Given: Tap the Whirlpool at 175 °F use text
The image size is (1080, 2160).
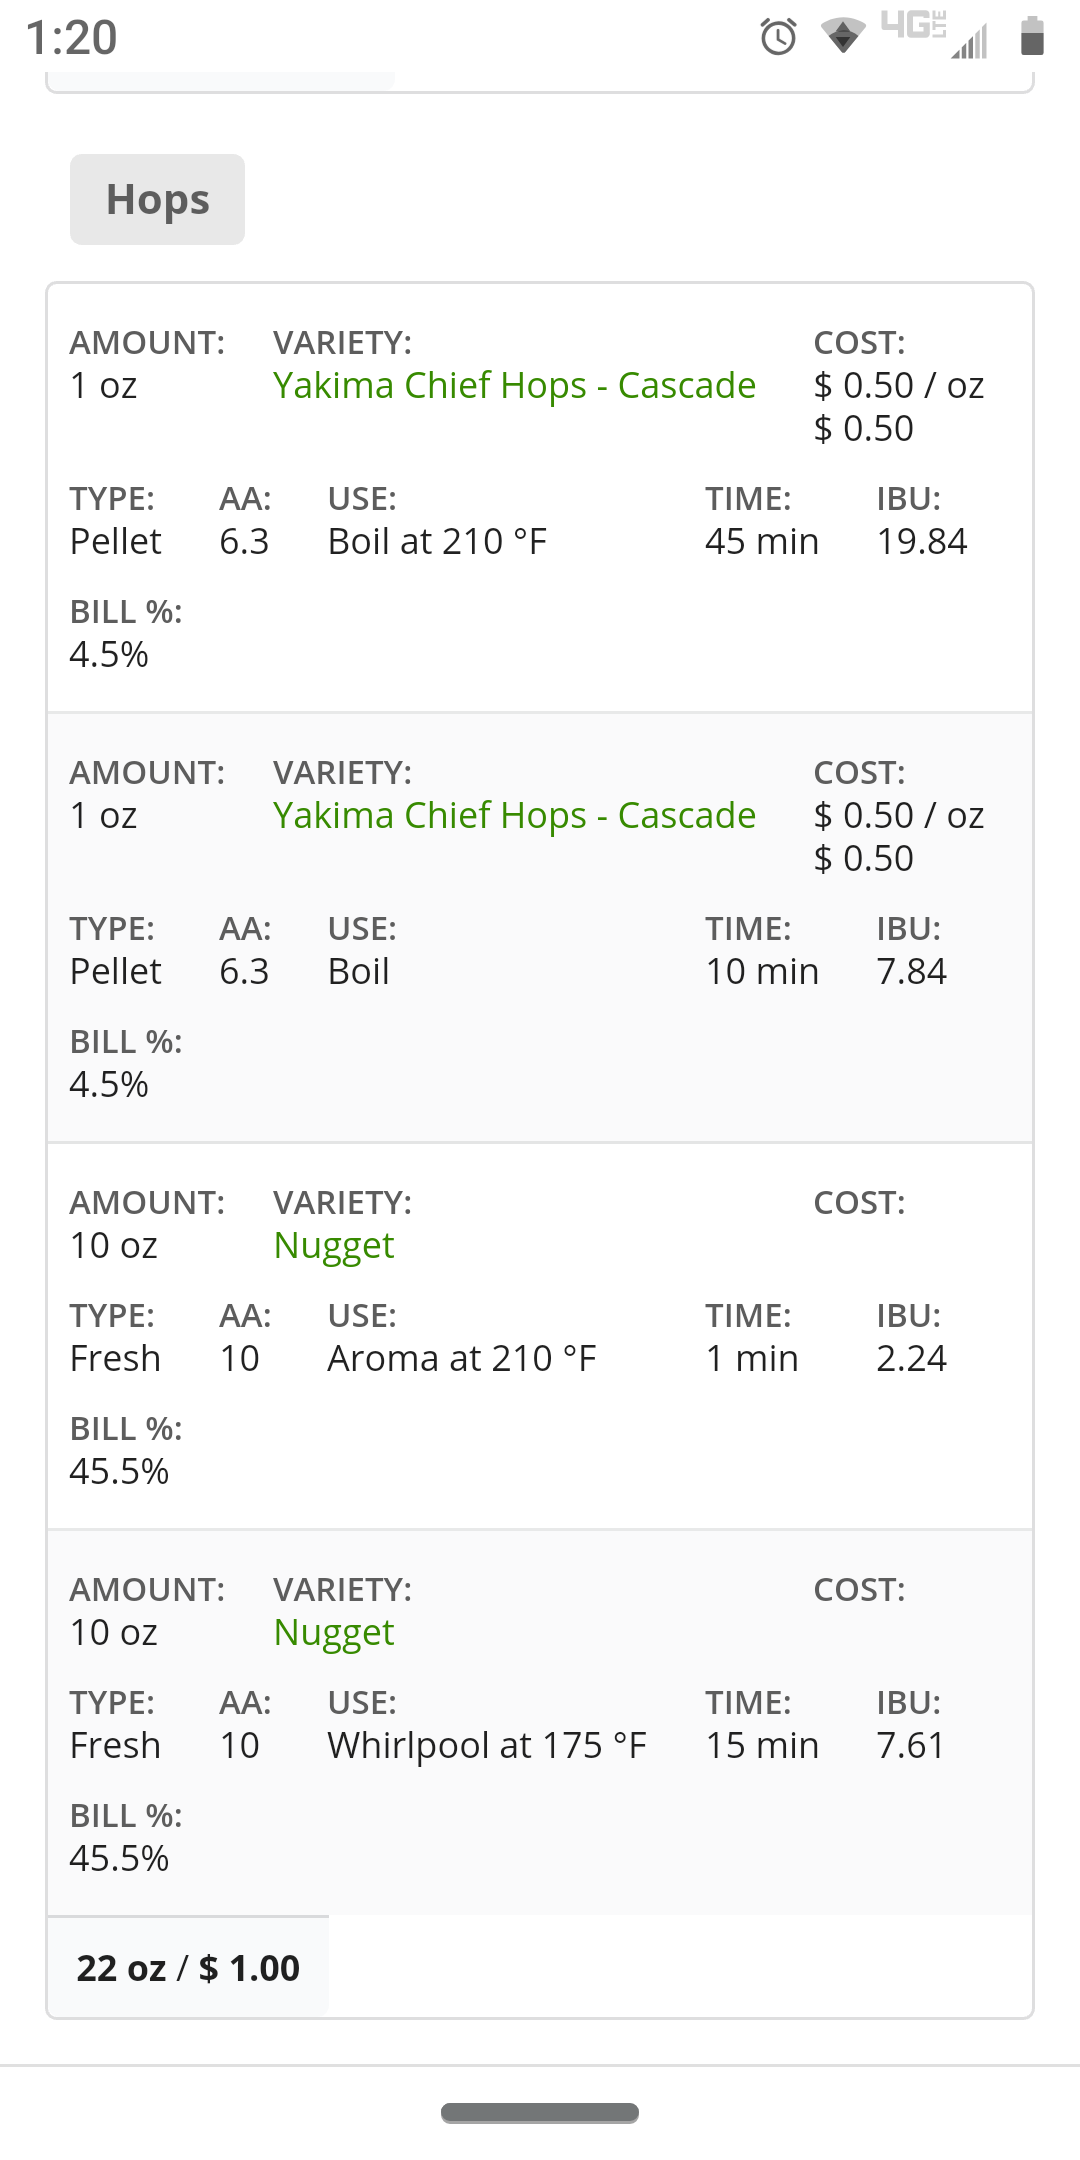Looking at the screenshot, I should pos(487,1745).
